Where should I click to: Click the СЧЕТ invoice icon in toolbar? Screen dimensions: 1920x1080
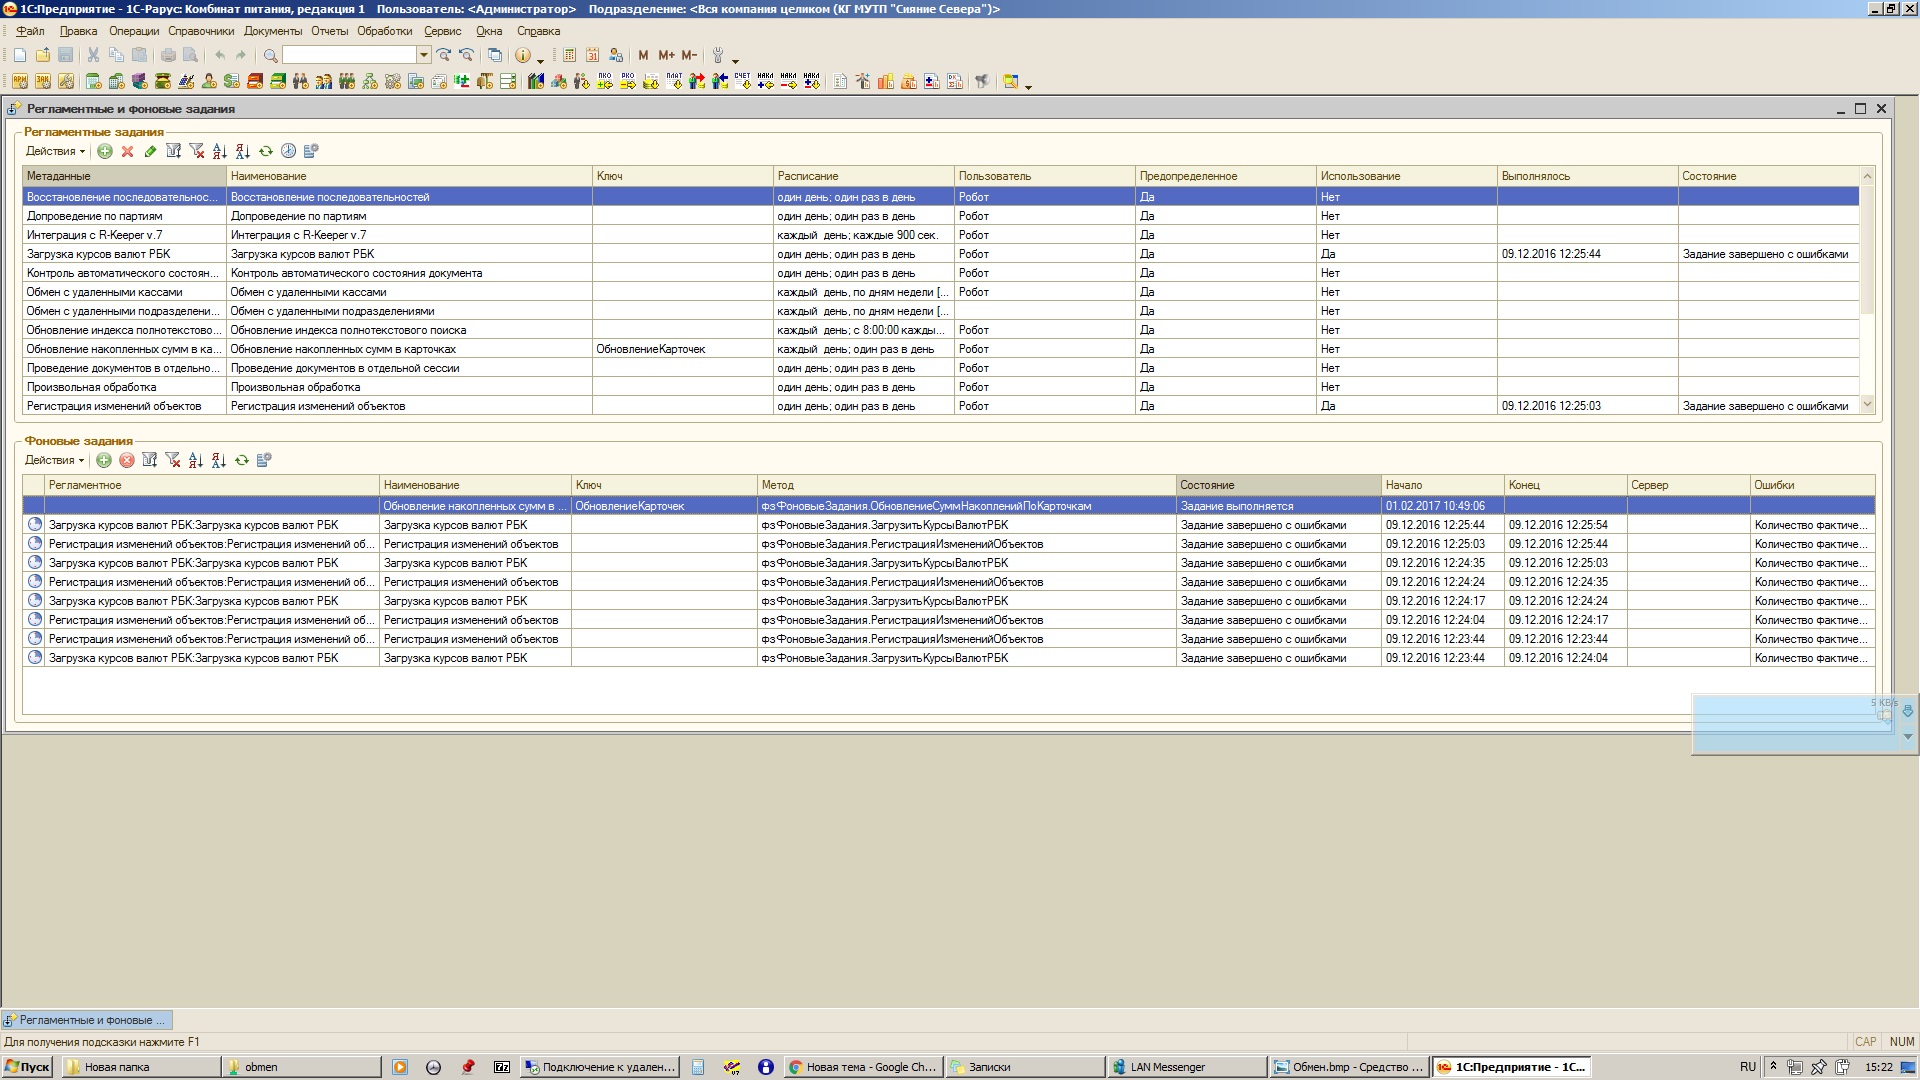click(742, 81)
